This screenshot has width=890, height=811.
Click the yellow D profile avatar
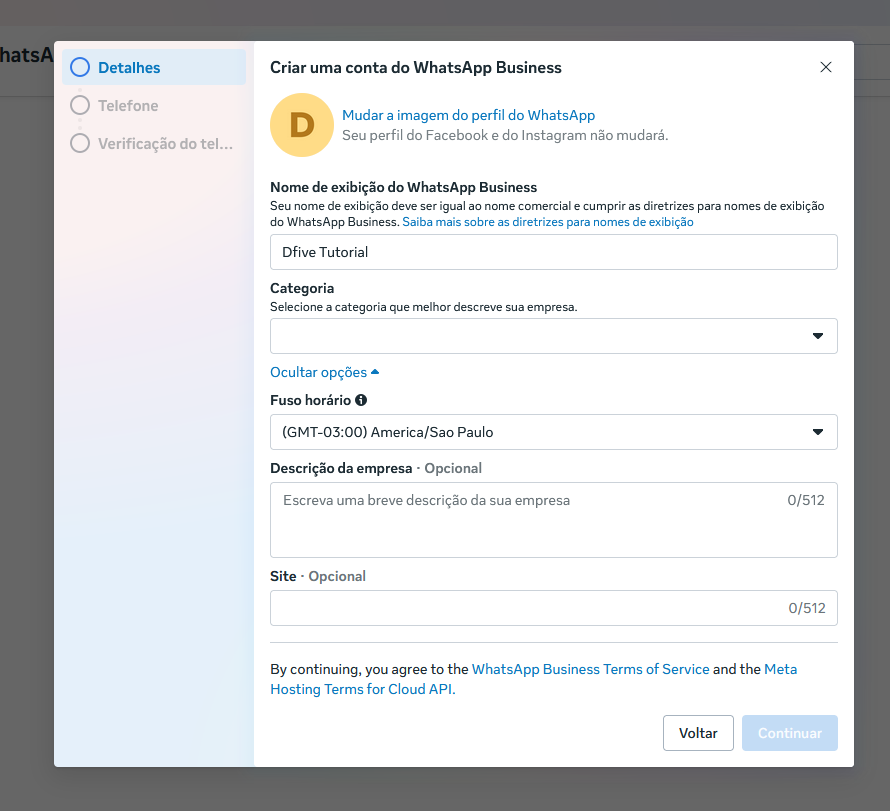click(302, 125)
